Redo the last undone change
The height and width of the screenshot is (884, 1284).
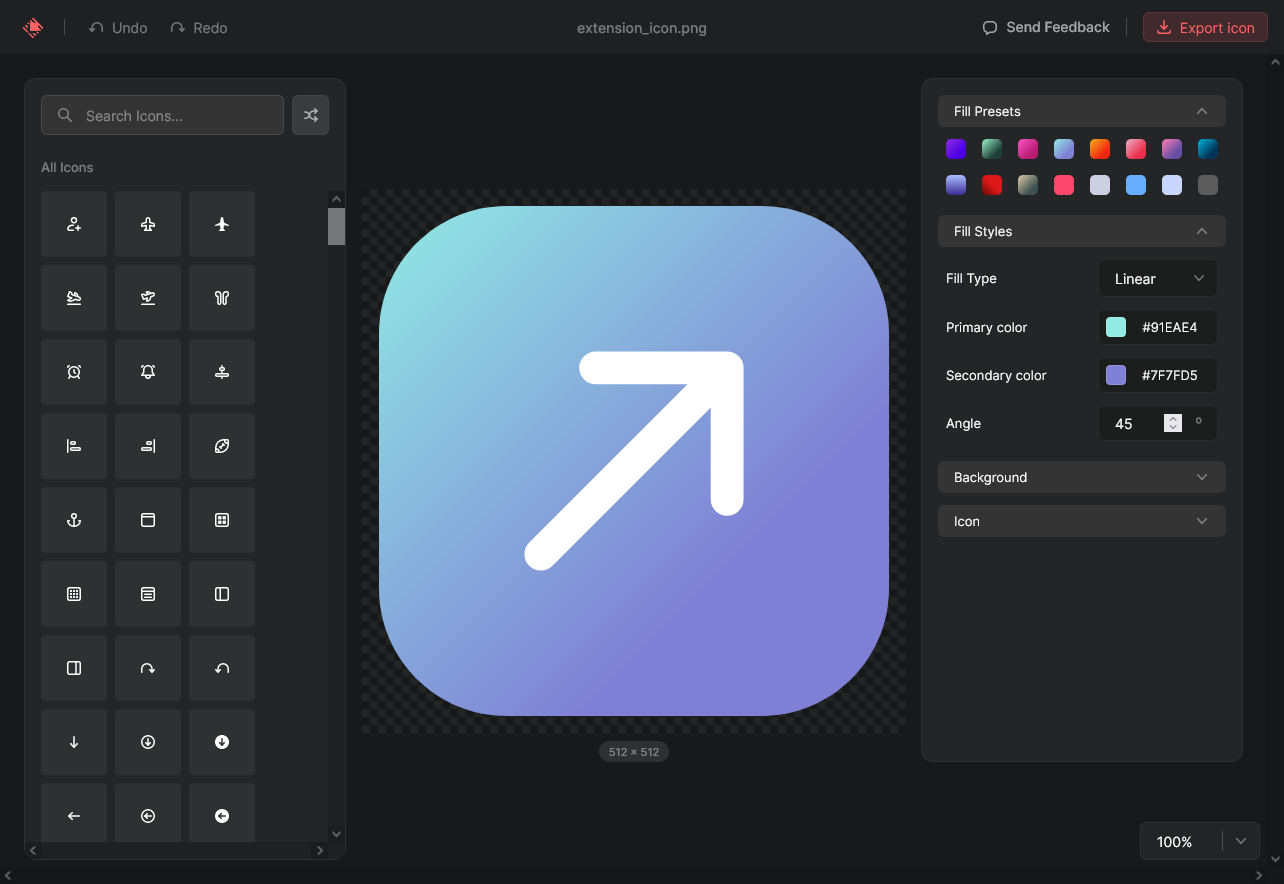198,28
